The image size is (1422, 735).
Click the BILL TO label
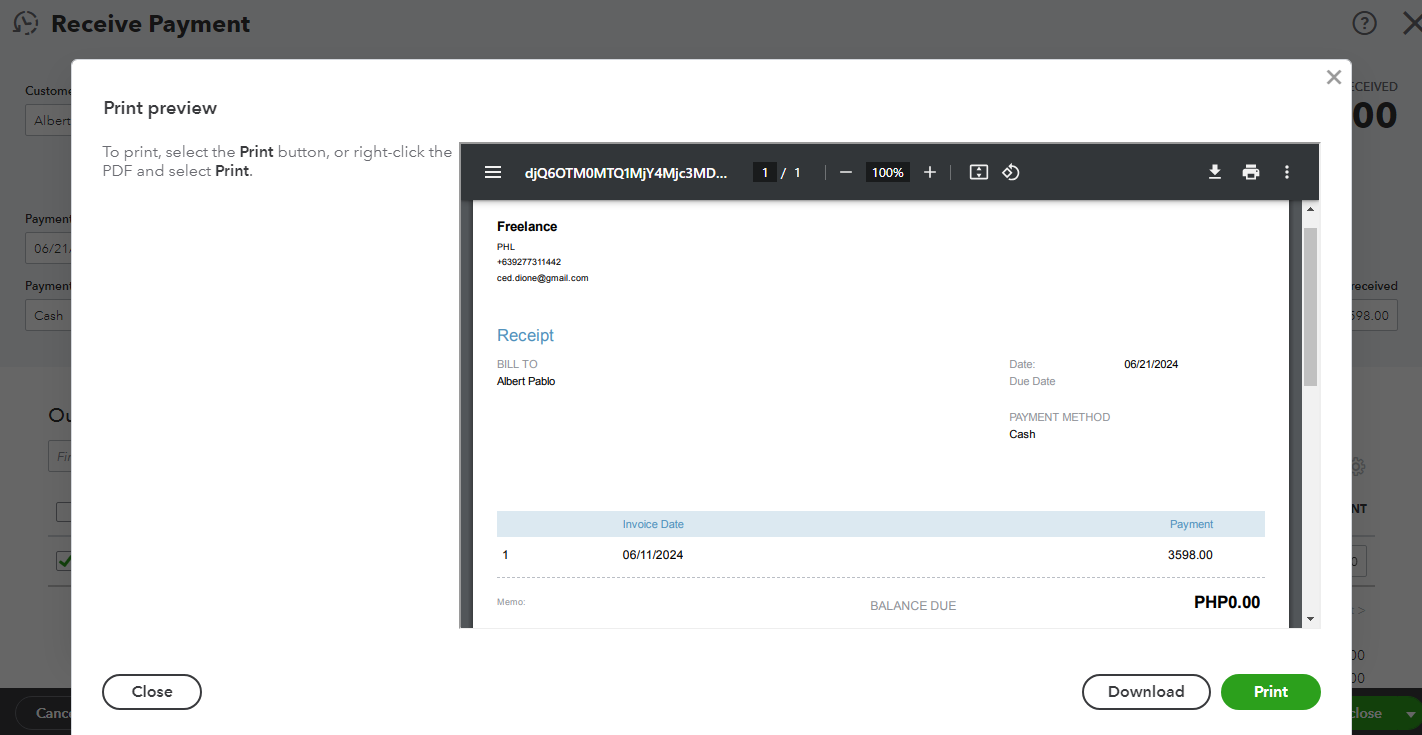click(x=517, y=364)
